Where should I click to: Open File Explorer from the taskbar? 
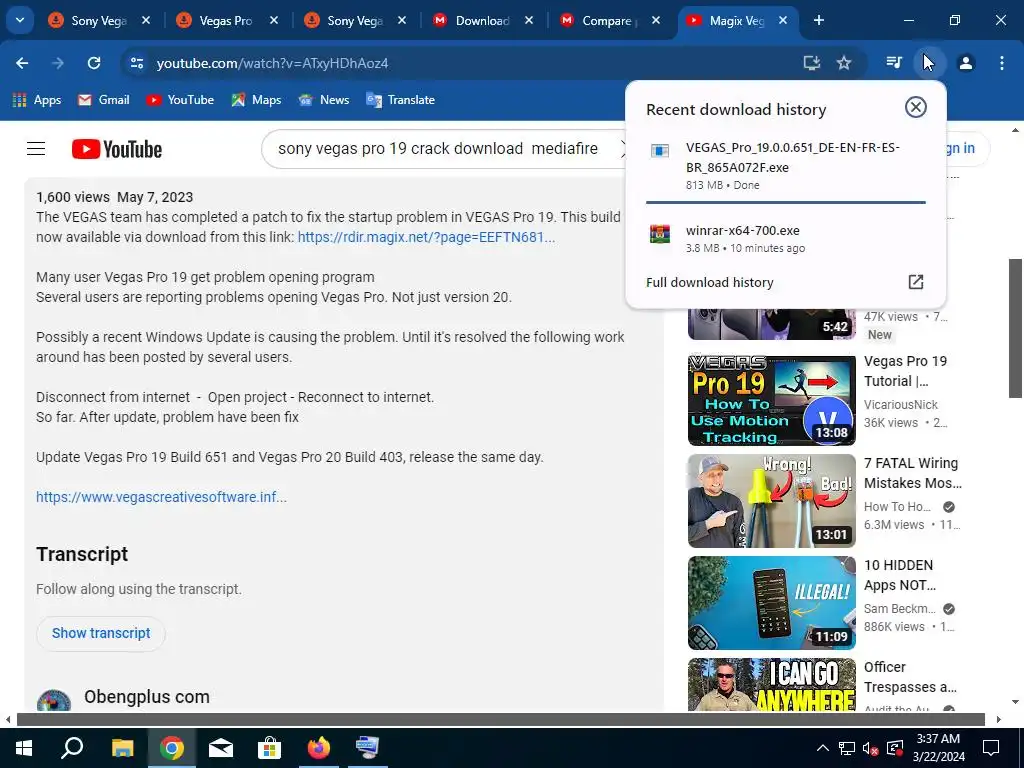[x=122, y=748]
